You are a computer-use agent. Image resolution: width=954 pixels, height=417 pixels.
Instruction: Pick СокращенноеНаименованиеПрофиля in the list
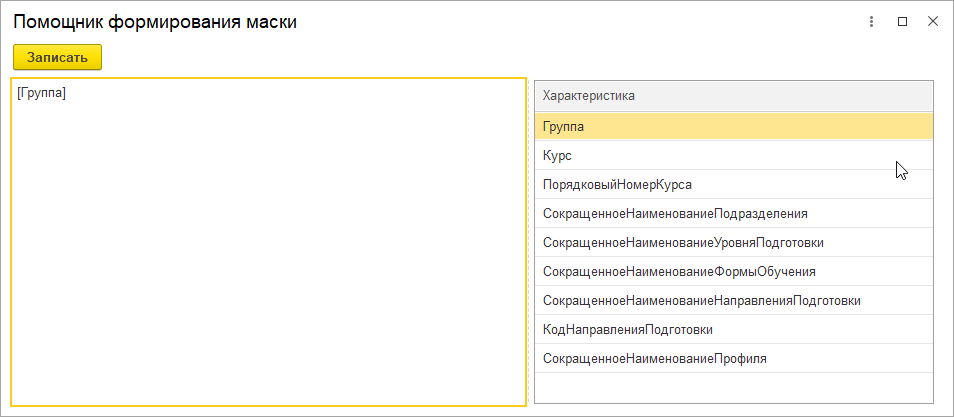click(x=734, y=359)
